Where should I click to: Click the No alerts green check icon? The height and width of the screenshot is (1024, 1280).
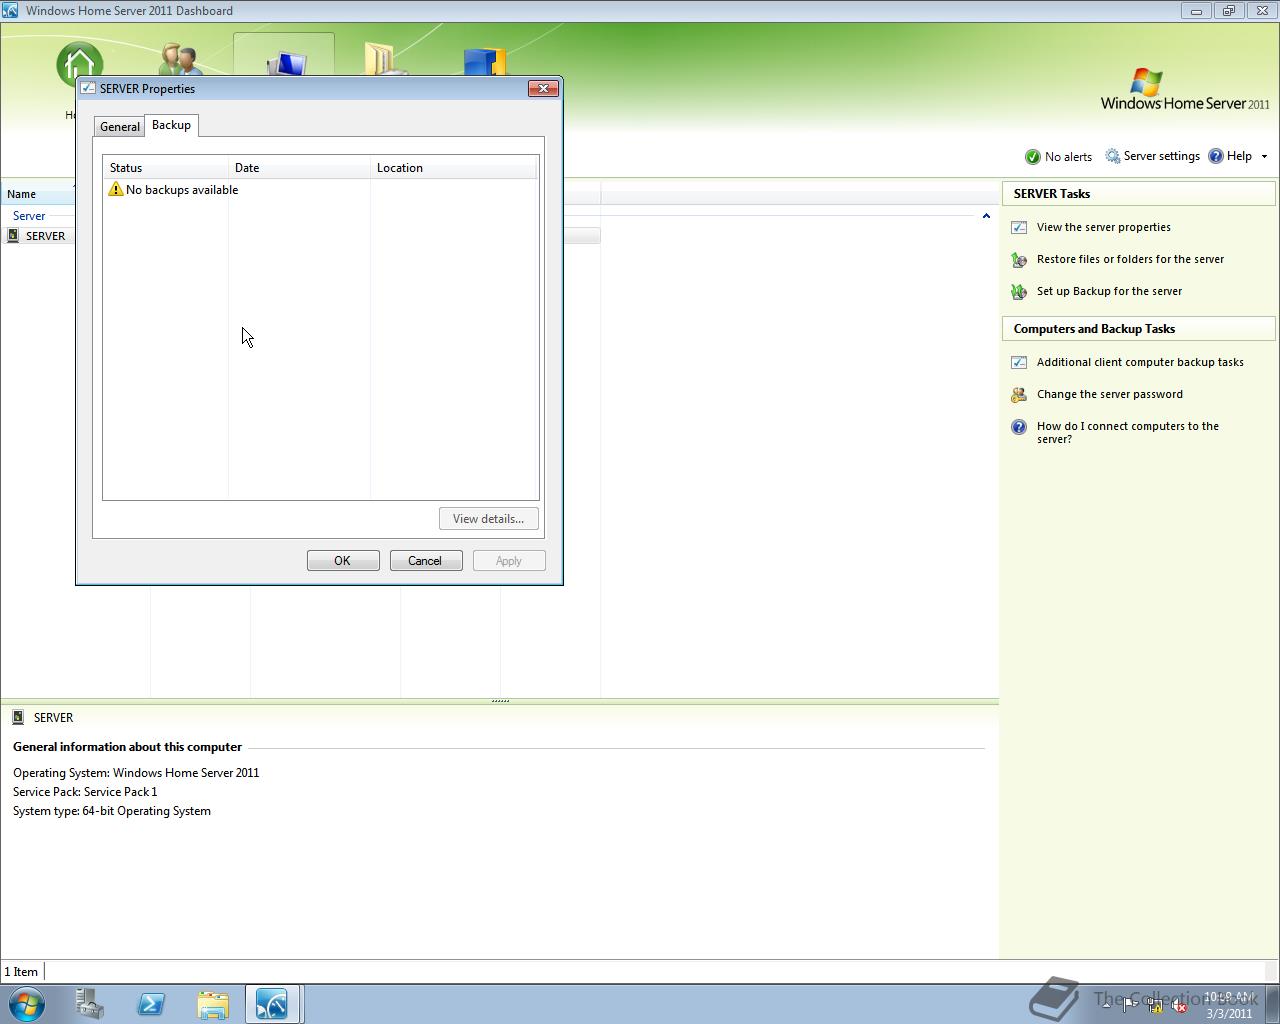click(1033, 157)
